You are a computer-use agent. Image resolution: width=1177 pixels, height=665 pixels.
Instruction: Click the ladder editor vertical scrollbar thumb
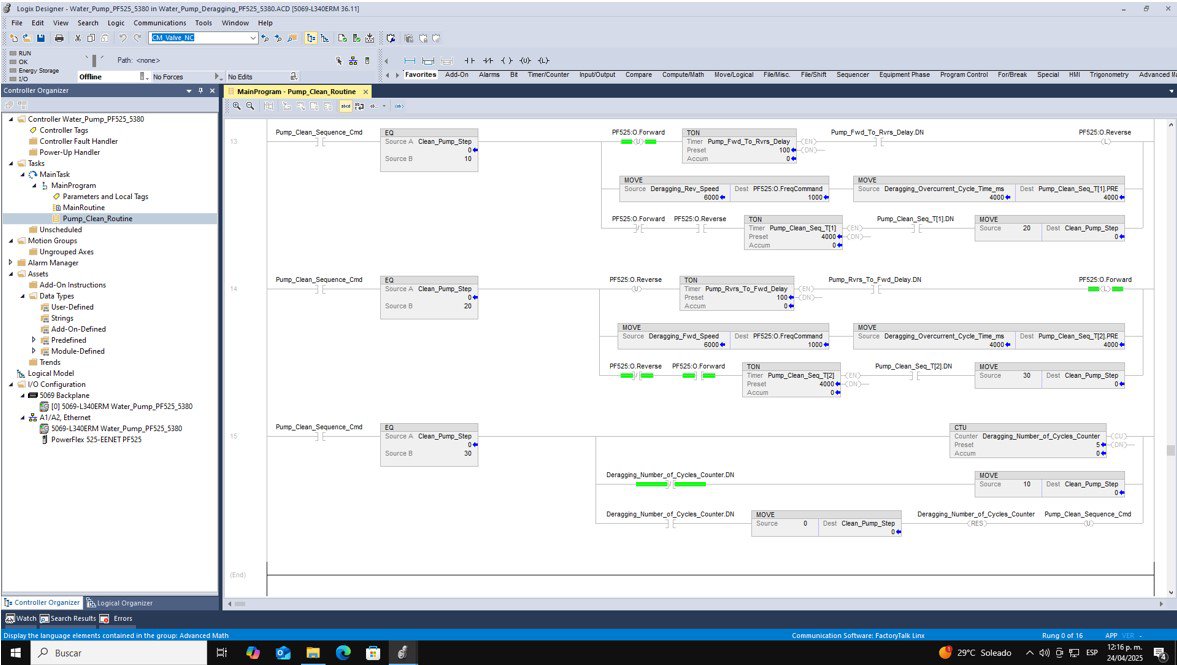coord(1170,450)
